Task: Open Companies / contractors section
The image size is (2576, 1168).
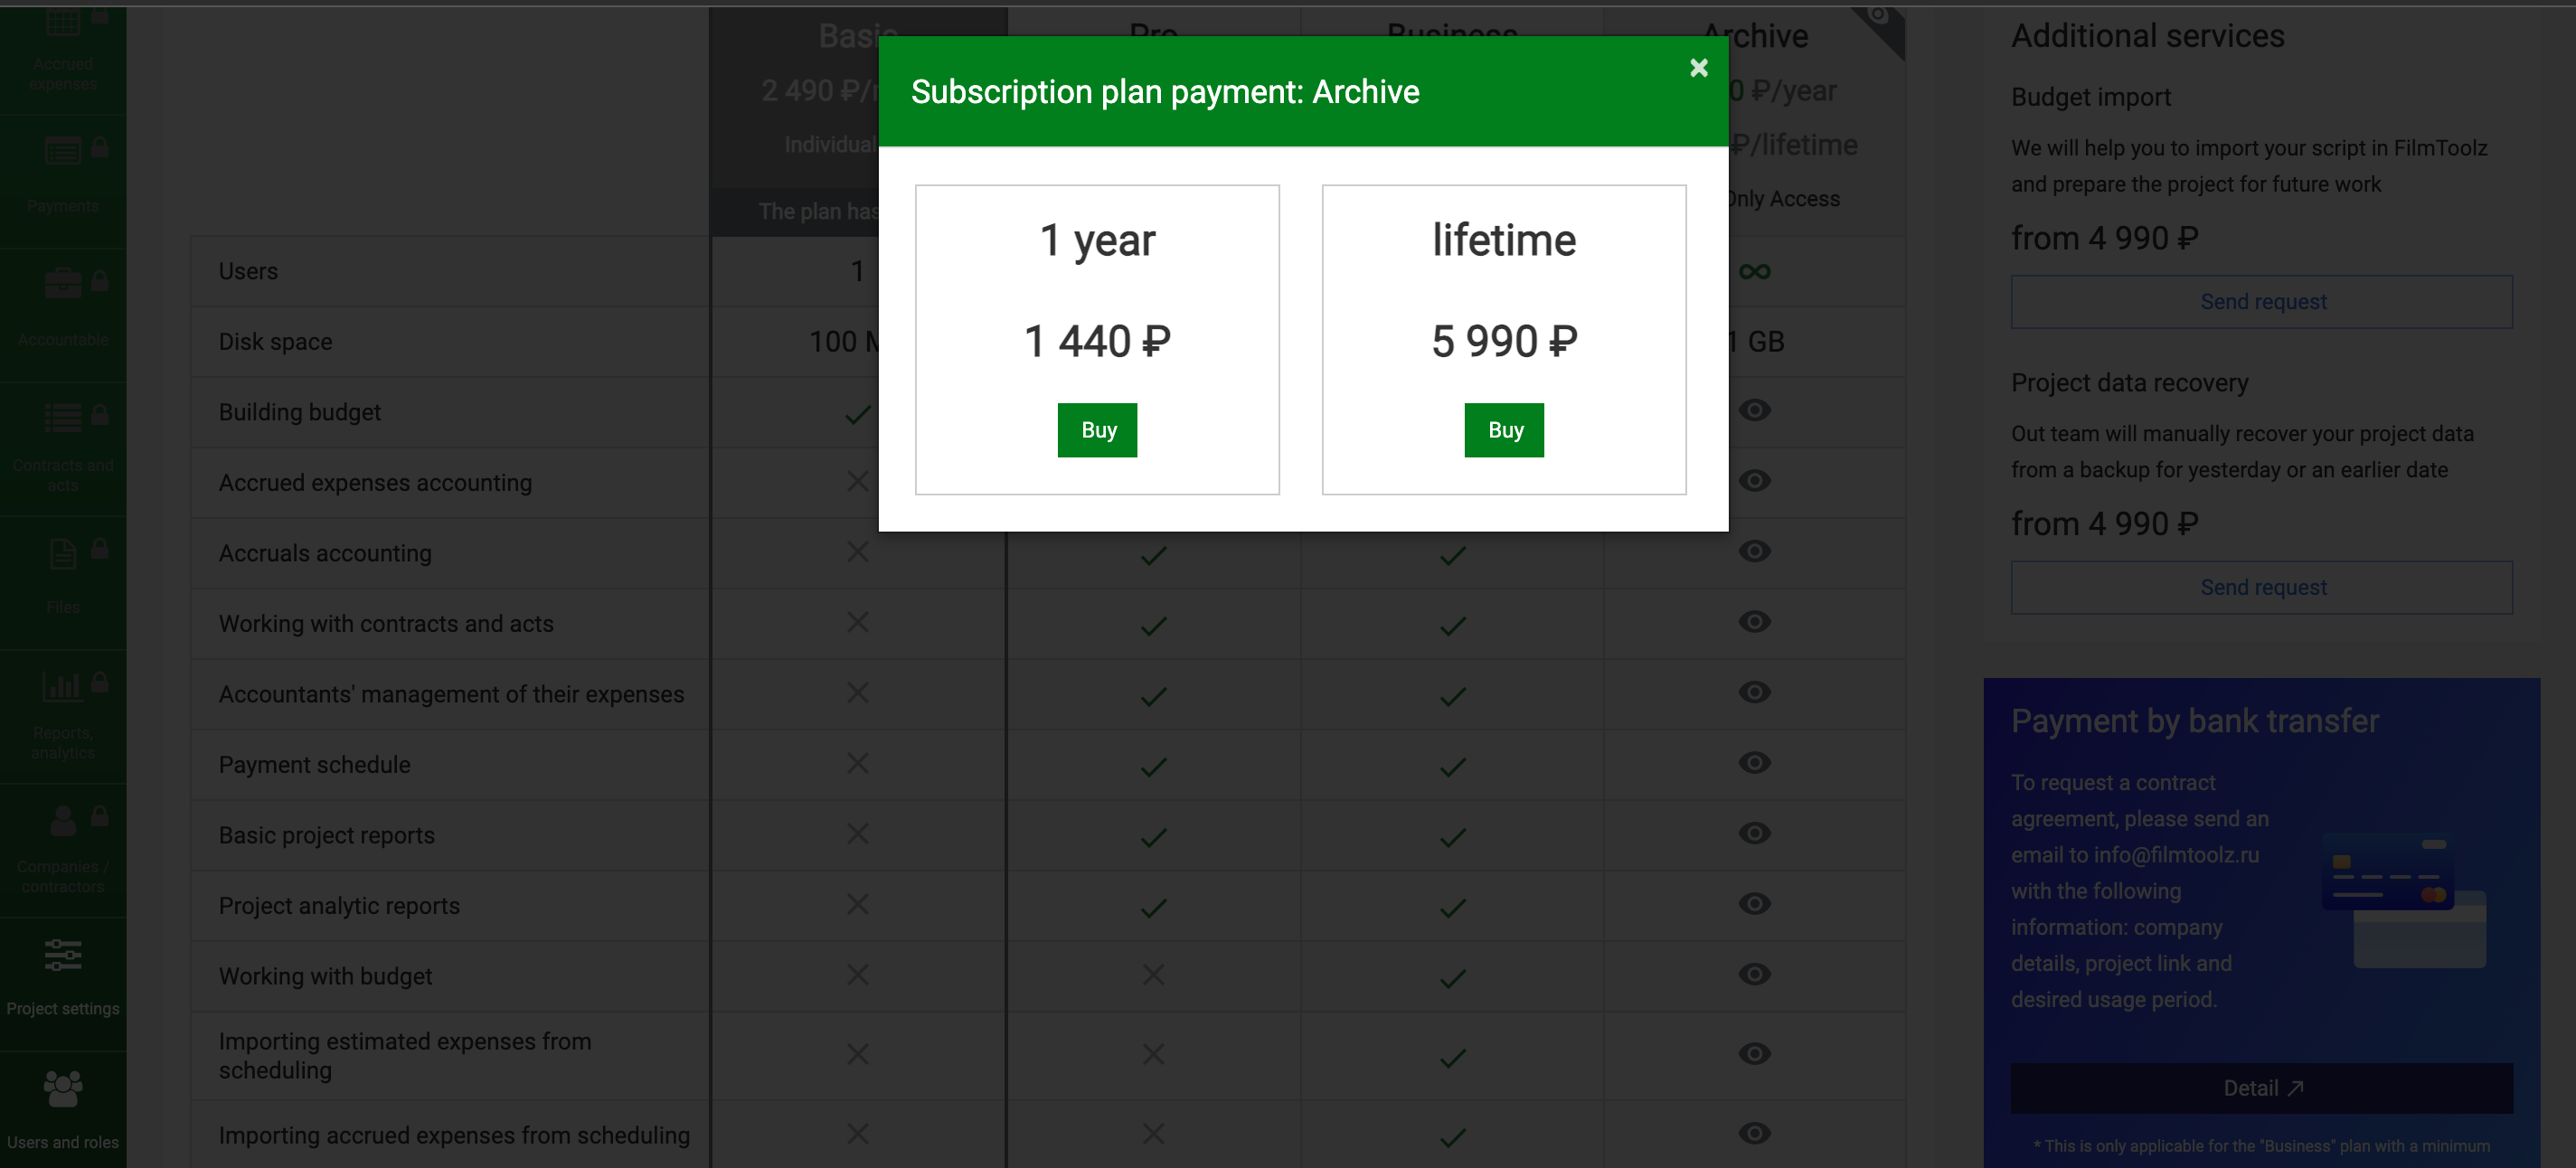Action: (63, 844)
